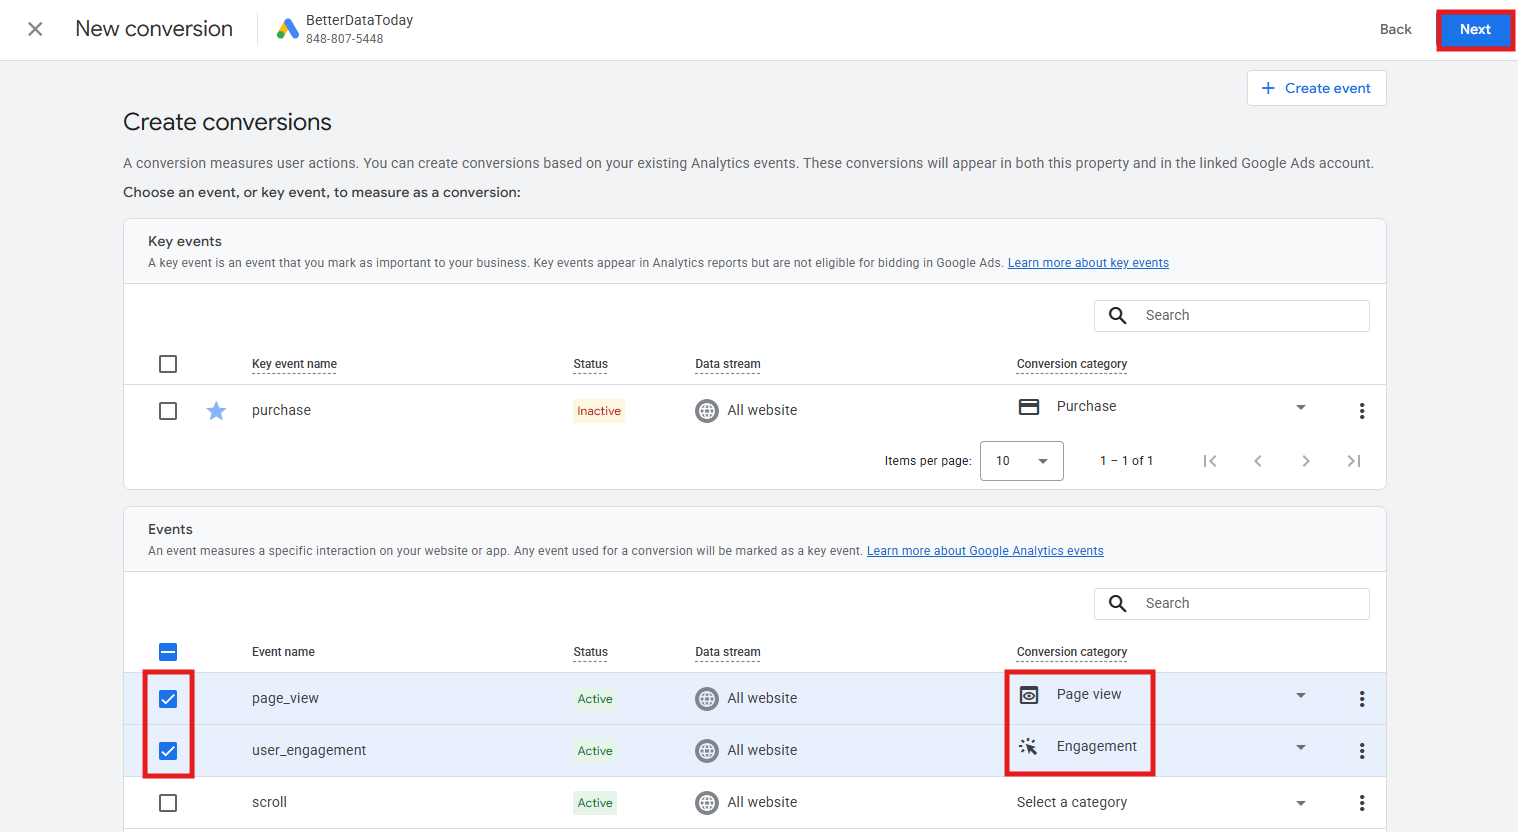Image resolution: width=1518 pixels, height=832 pixels.
Task: Close the New conversion dialog via X
Action: pyautogui.click(x=35, y=29)
